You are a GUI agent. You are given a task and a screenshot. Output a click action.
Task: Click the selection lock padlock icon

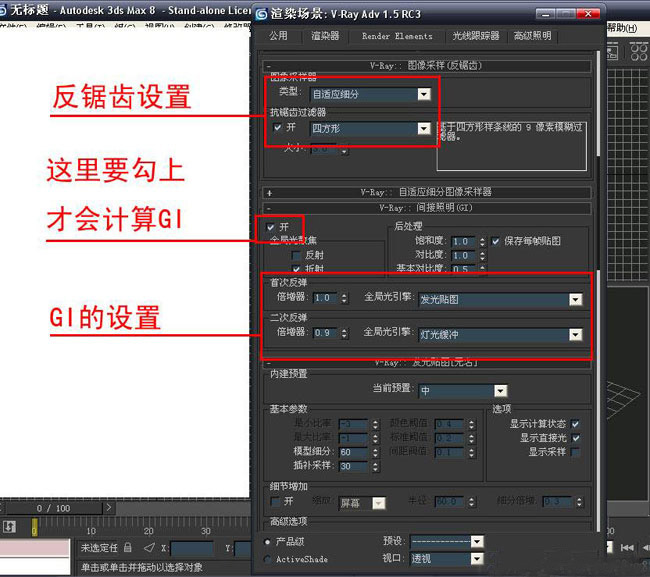coord(128,548)
